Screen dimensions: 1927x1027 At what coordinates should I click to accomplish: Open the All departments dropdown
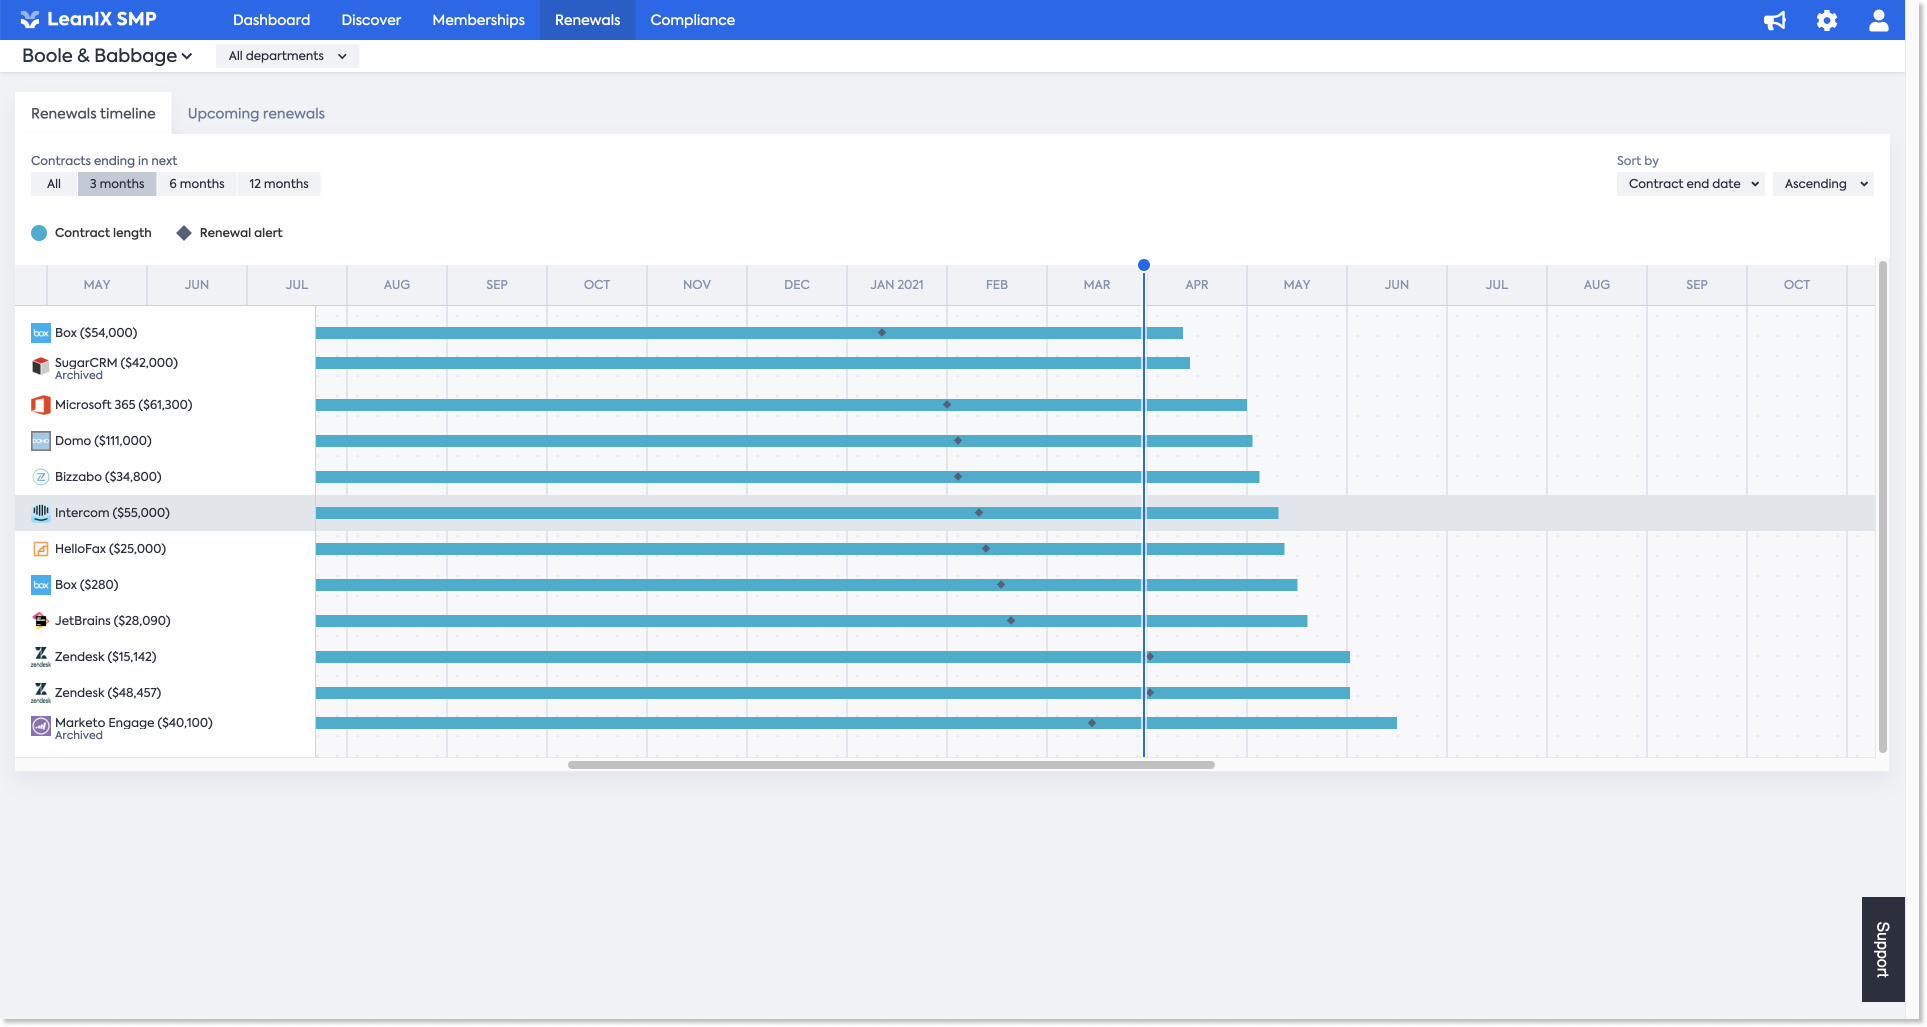pyautogui.click(x=287, y=56)
